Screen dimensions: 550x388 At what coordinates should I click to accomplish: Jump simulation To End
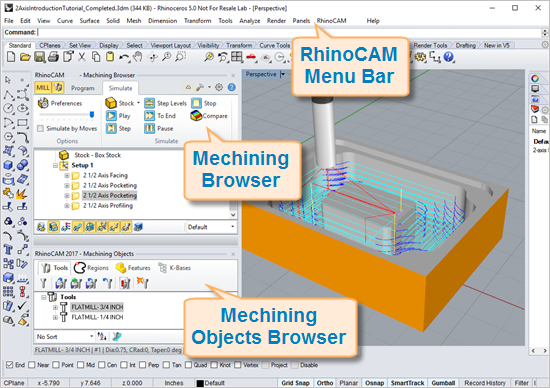(x=160, y=116)
